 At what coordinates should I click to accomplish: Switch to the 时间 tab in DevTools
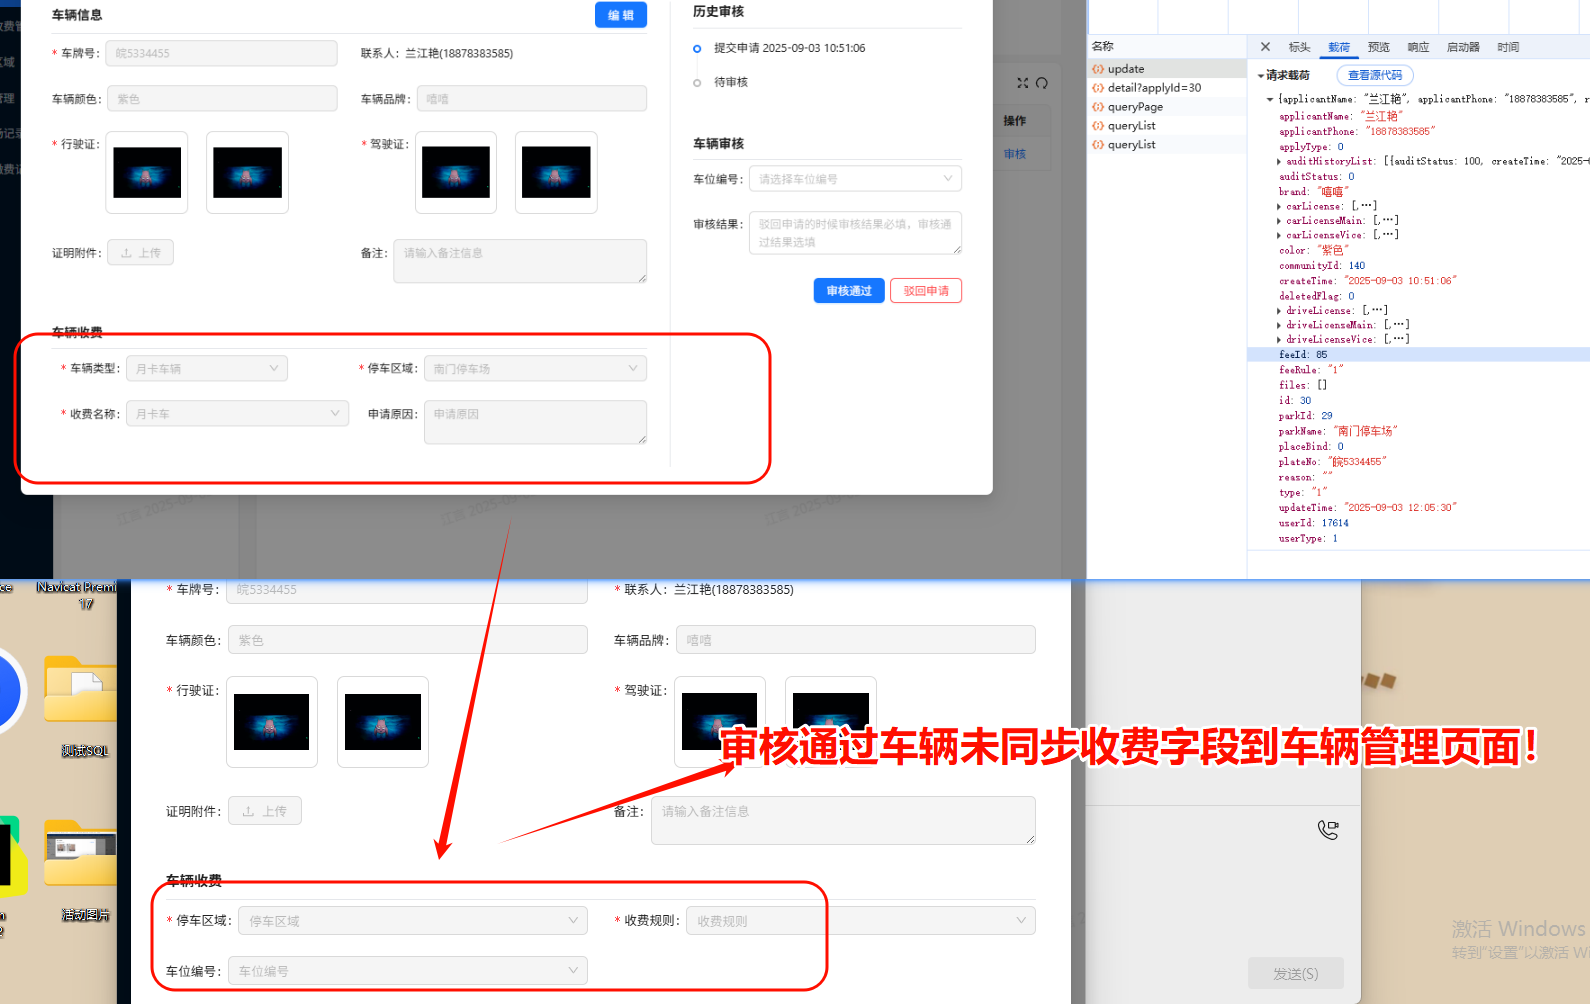click(1508, 47)
